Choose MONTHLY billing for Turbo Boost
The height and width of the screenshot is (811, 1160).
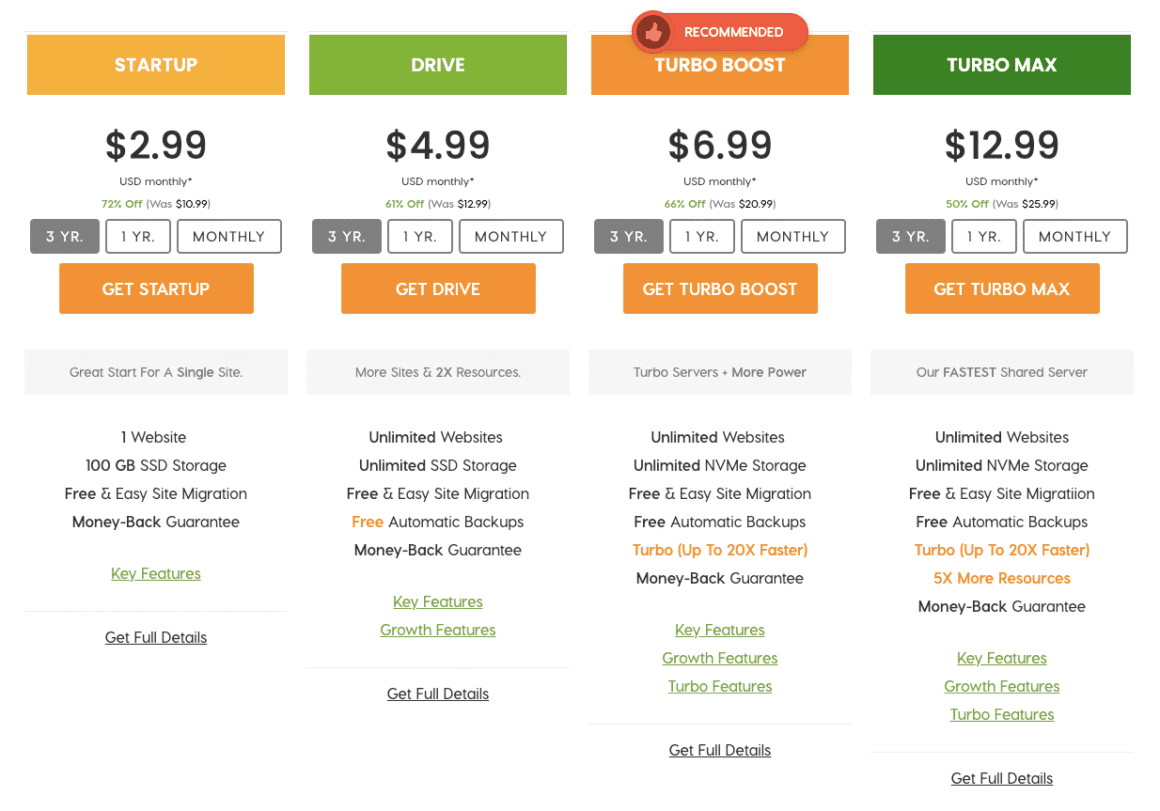[792, 237]
